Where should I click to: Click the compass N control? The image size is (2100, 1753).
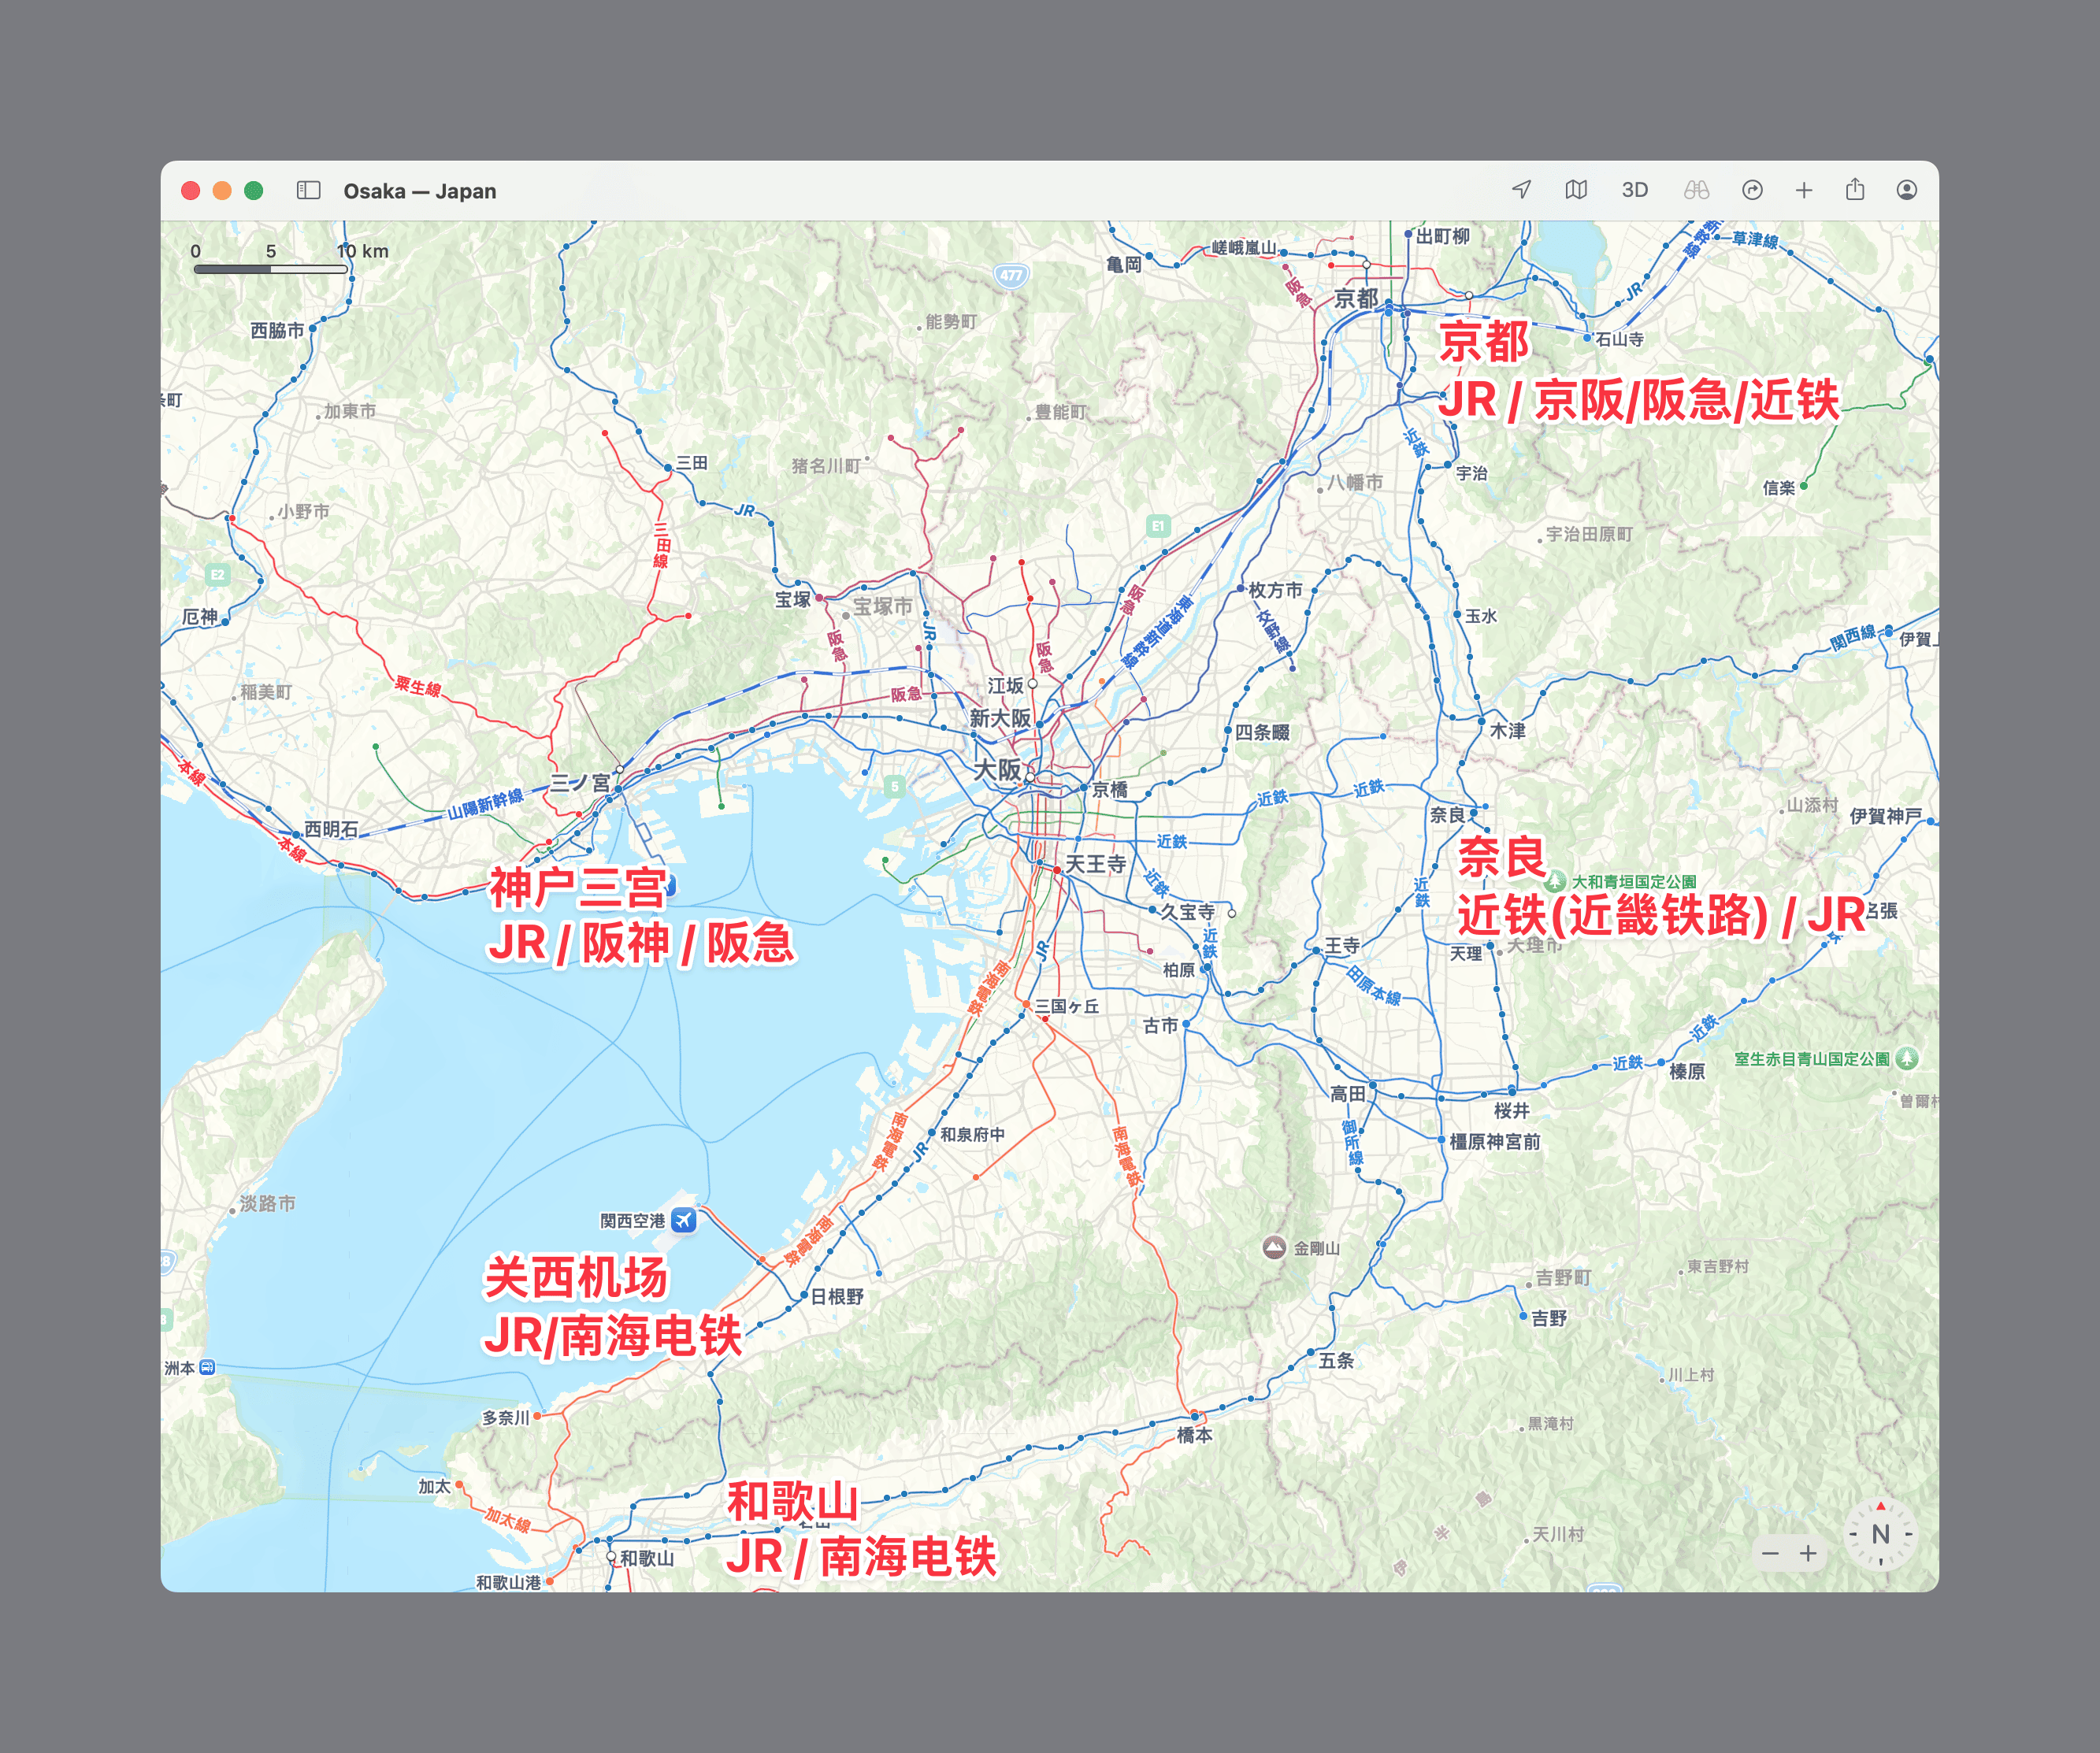point(1880,1534)
